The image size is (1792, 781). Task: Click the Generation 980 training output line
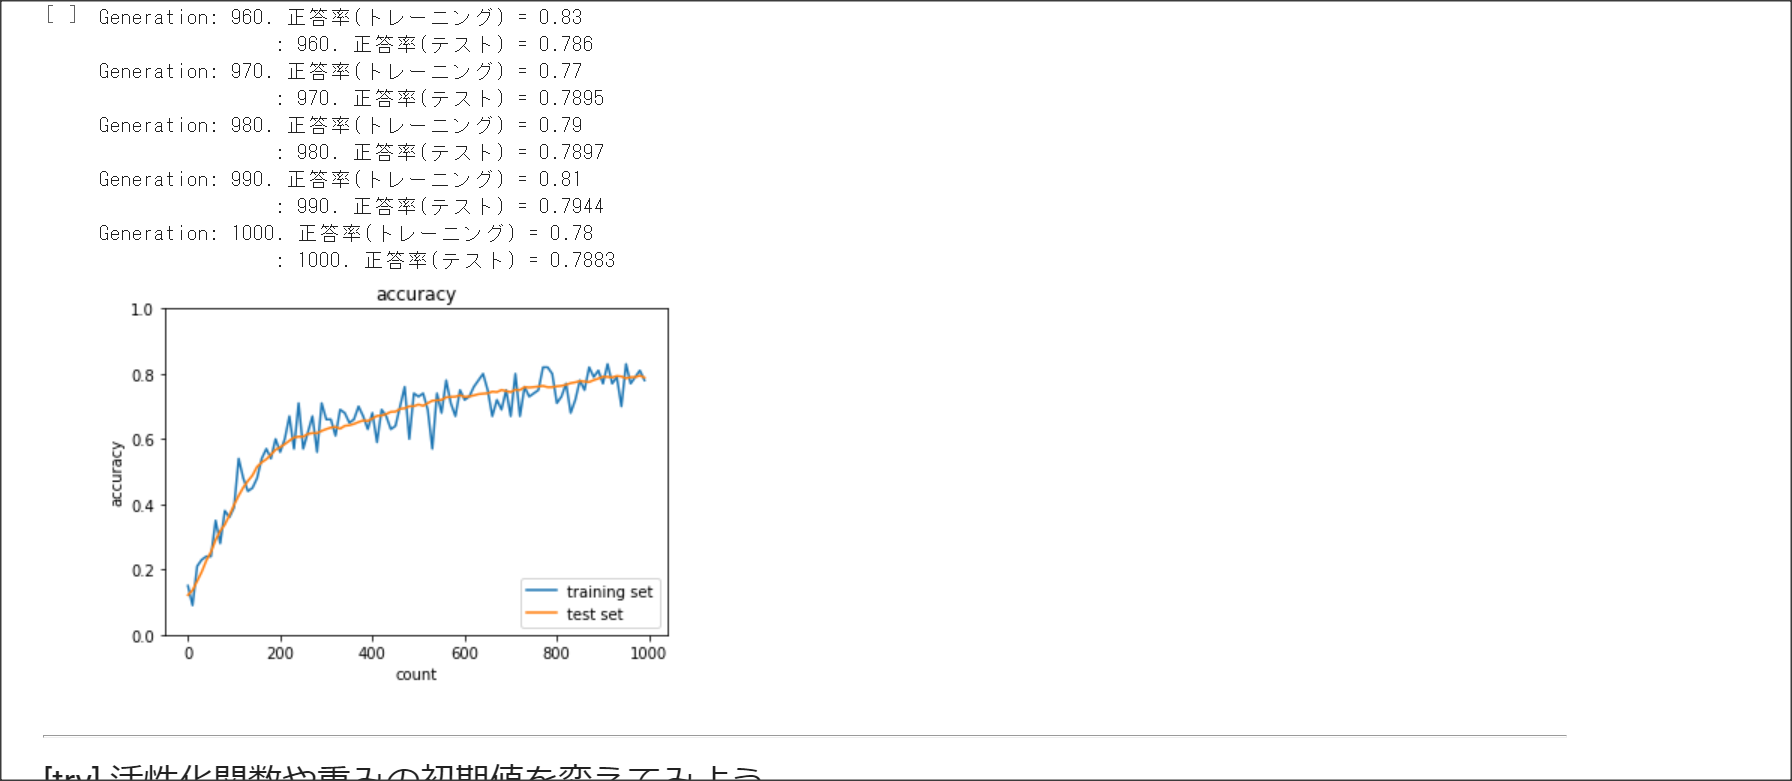(340, 125)
